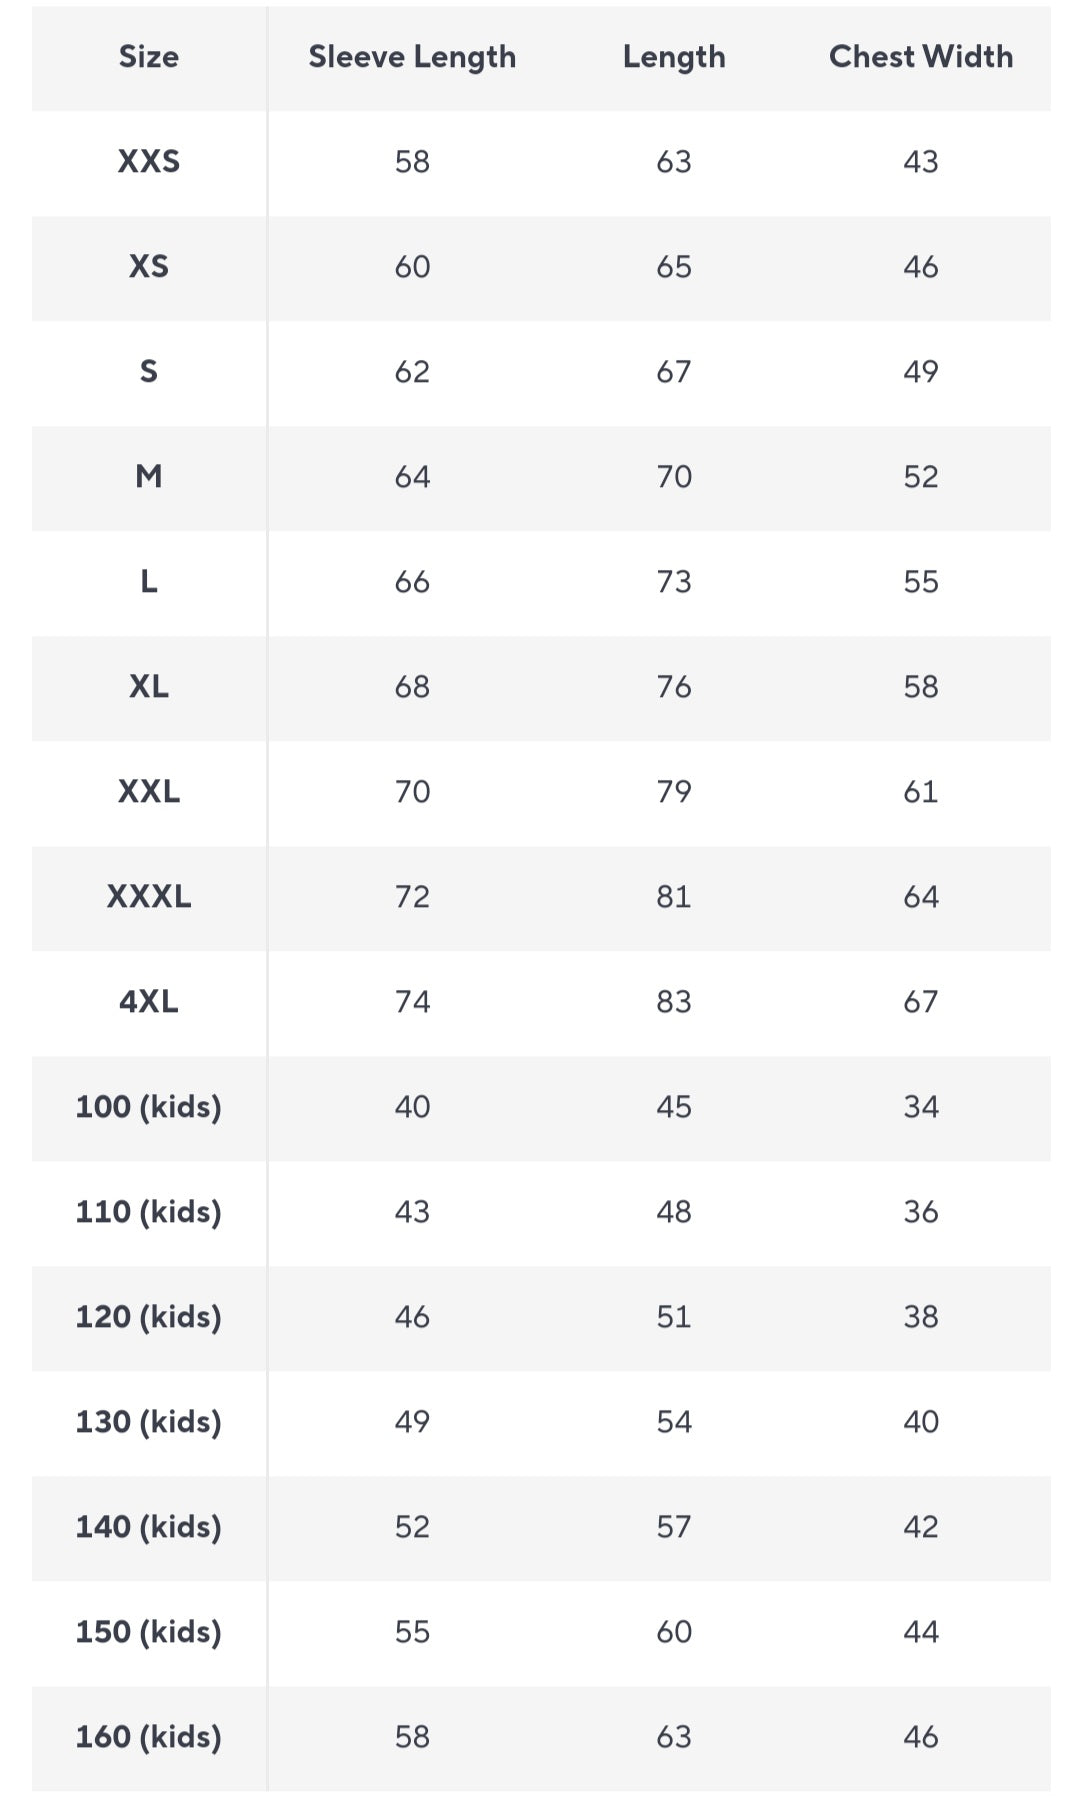Click the 150 (kids) chest width value 44

click(x=920, y=1632)
